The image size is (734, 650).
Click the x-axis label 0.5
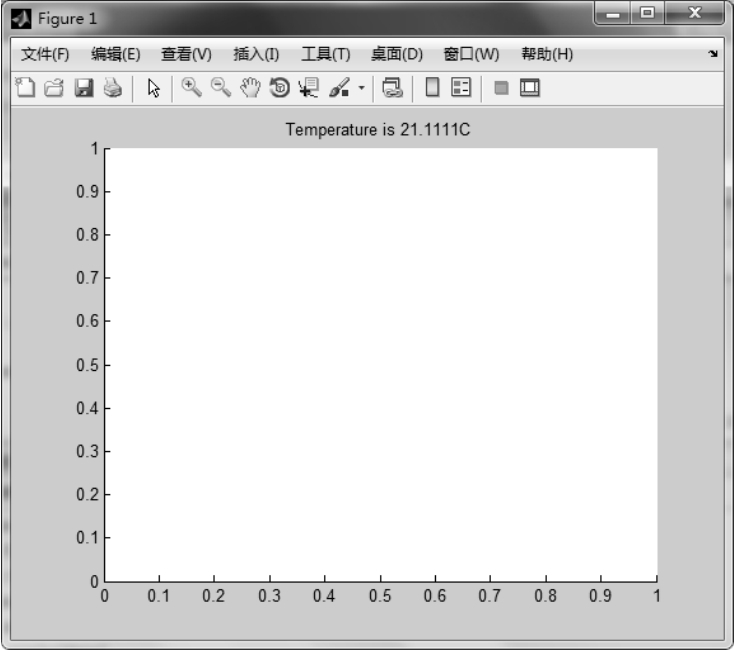380,596
